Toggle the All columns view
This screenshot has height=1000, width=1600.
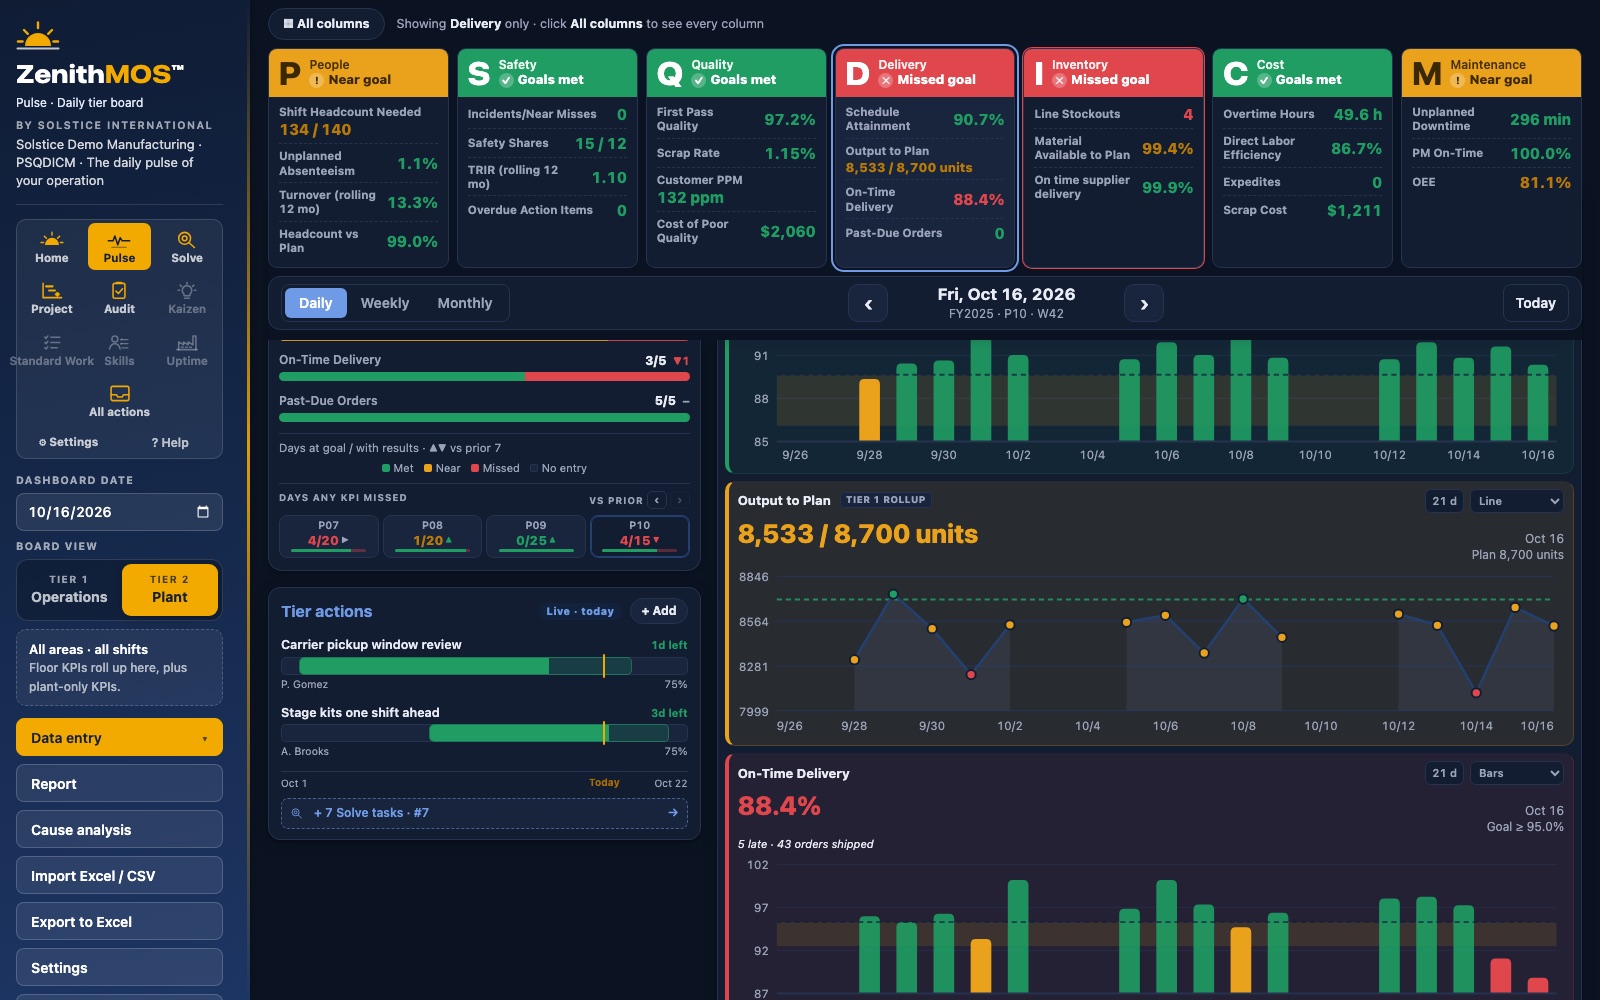pyautogui.click(x=326, y=24)
